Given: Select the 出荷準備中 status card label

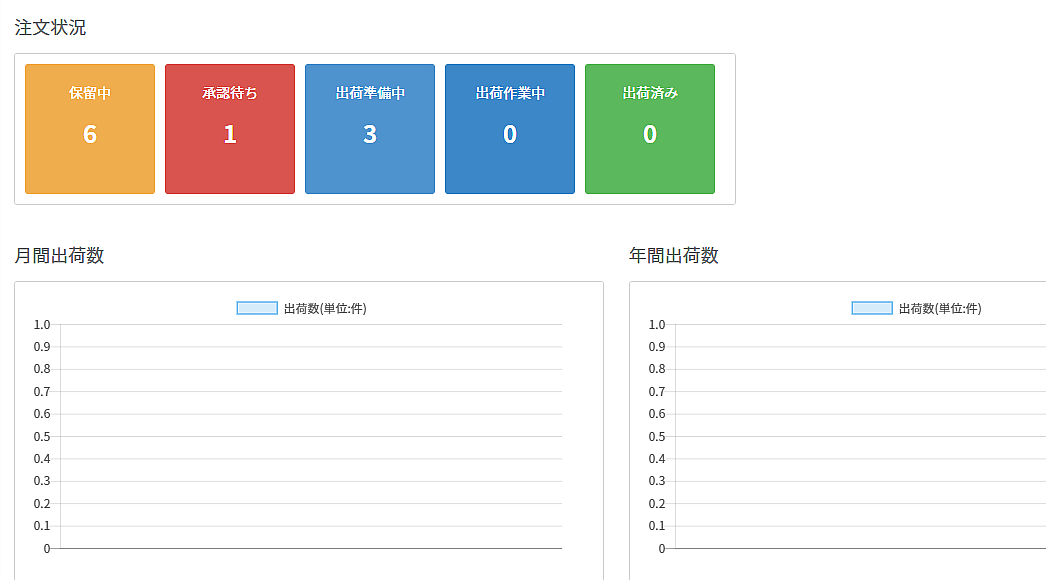Looking at the screenshot, I should click(x=370, y=93).
